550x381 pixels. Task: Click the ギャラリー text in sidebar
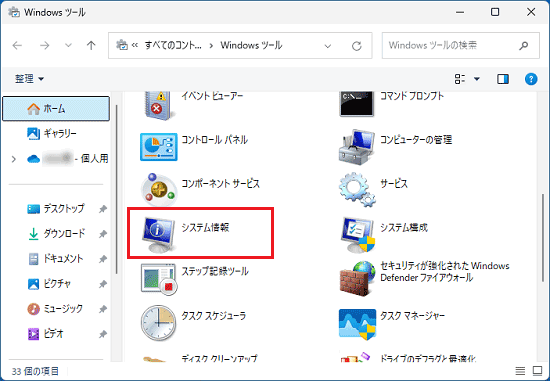(60, 134)
